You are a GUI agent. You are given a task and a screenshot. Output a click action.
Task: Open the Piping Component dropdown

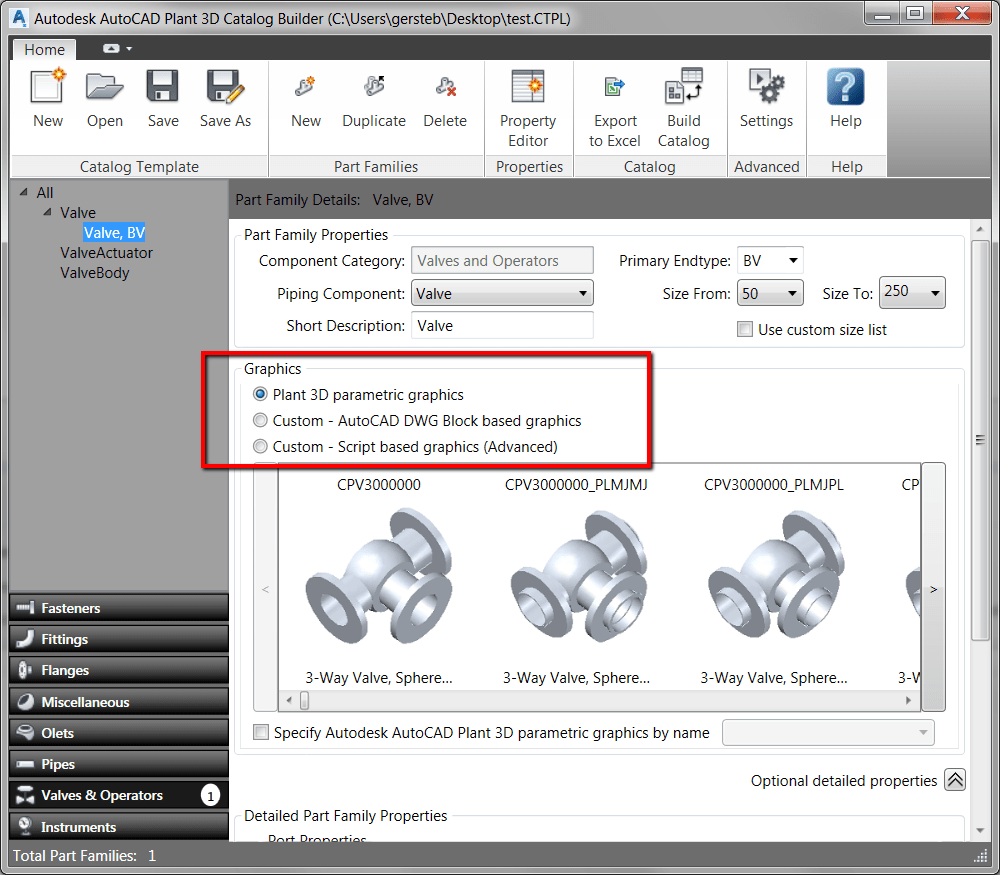[502, 293]
